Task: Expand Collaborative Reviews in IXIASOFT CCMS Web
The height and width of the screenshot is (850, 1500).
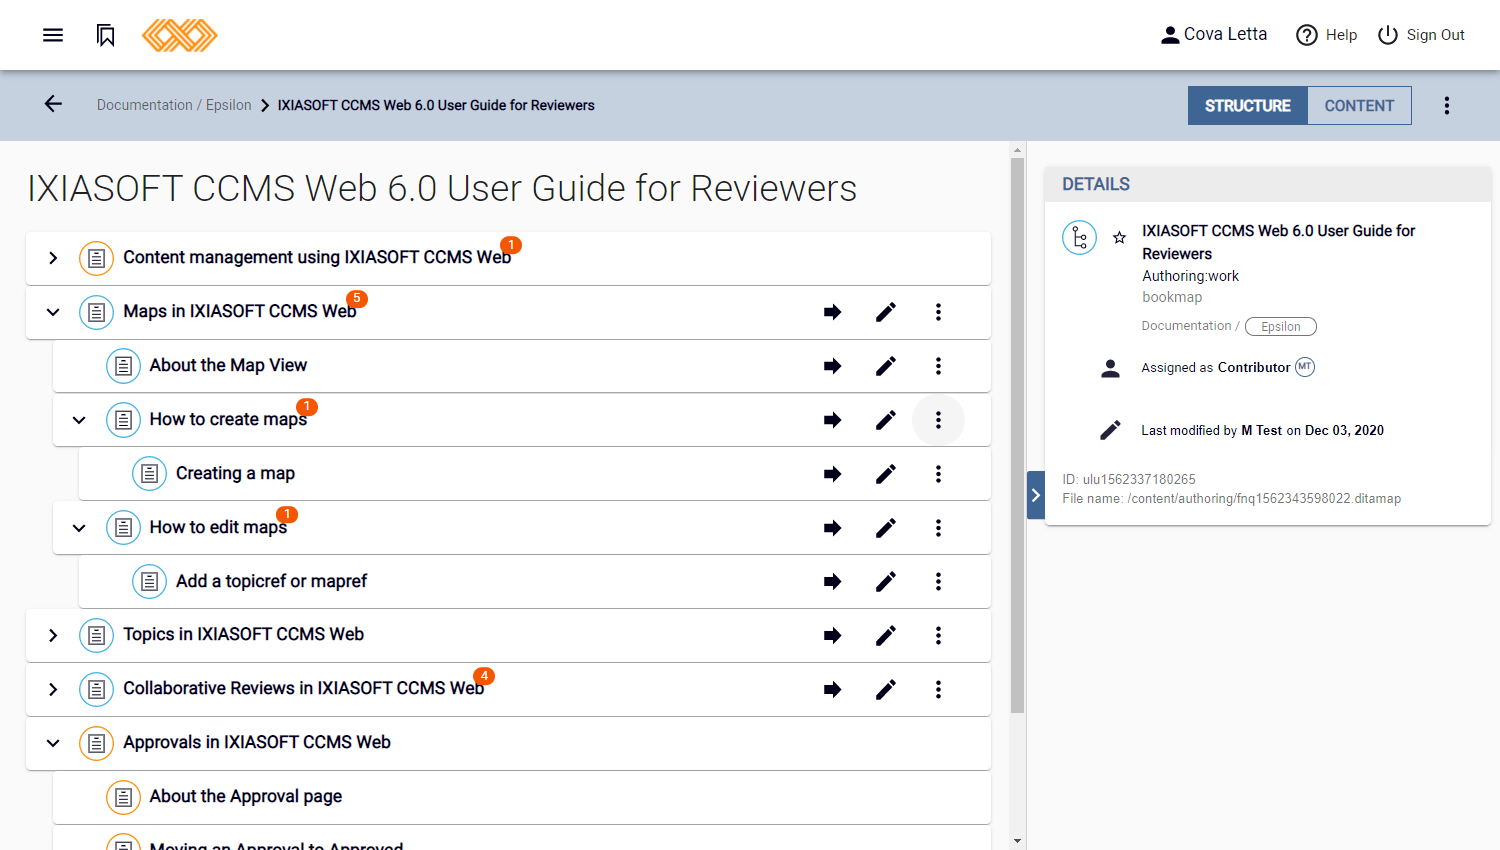Action: pyautogui.click(x=53, y=690)
